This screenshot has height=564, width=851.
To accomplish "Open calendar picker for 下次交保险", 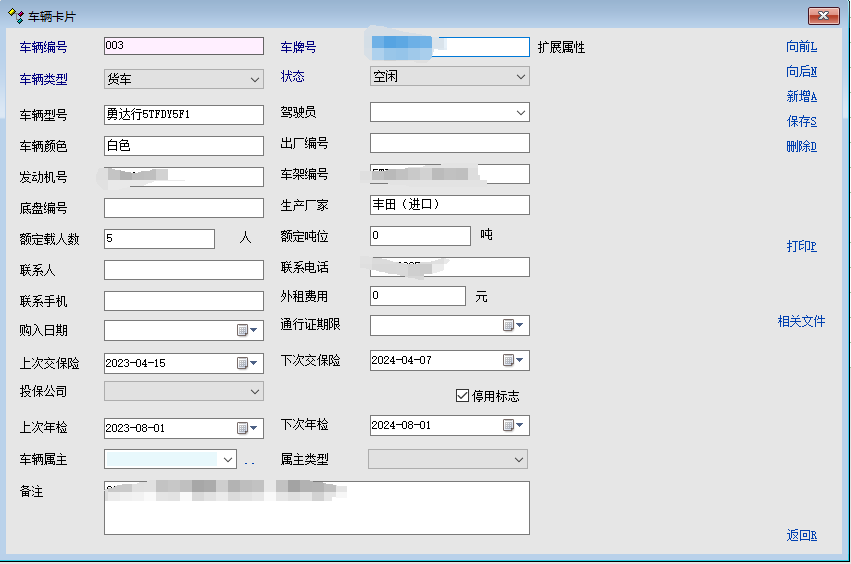I will point(513,360).
